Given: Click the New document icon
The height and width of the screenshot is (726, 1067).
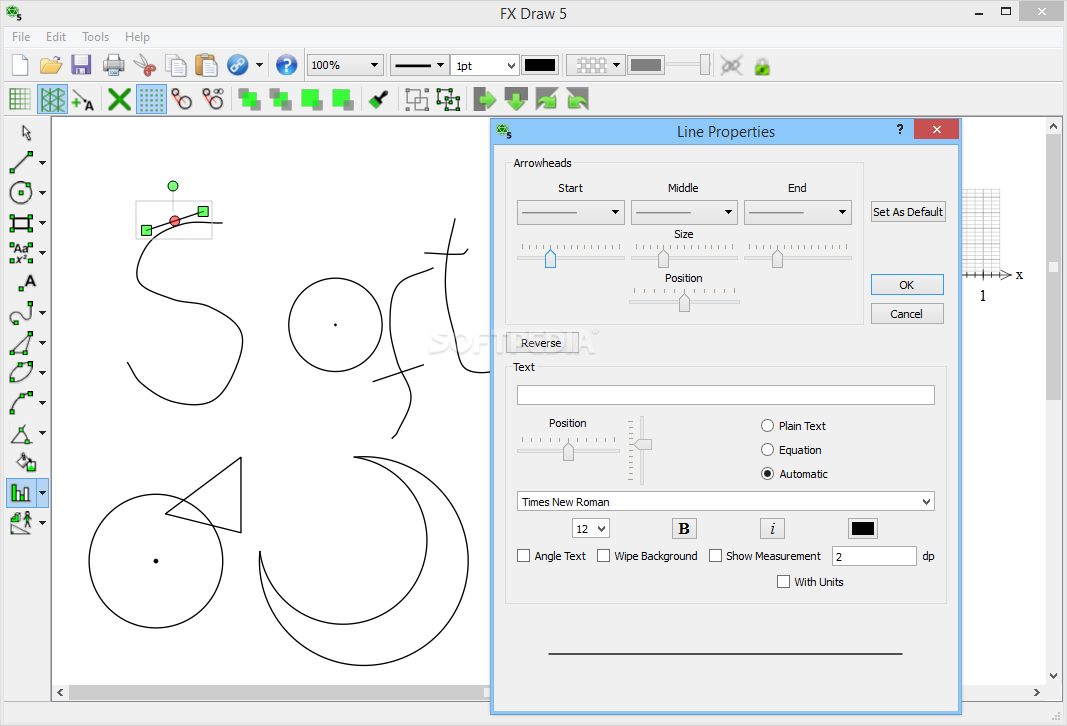Looking at the screenshot, I should point(20,65).
